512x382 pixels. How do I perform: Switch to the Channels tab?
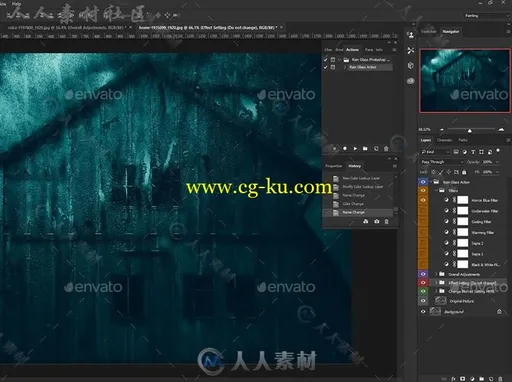[x=444, y=140]
